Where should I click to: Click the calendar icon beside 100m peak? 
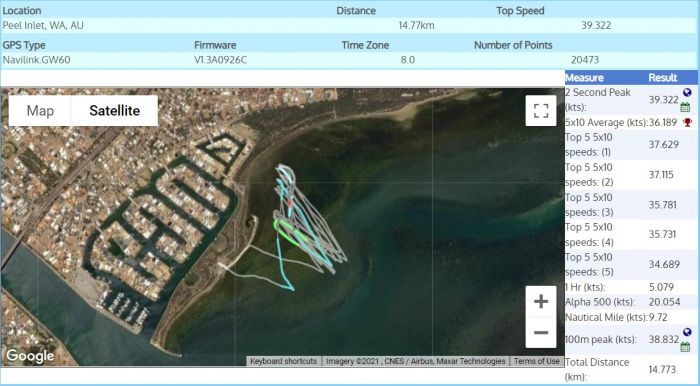point(685,347)
